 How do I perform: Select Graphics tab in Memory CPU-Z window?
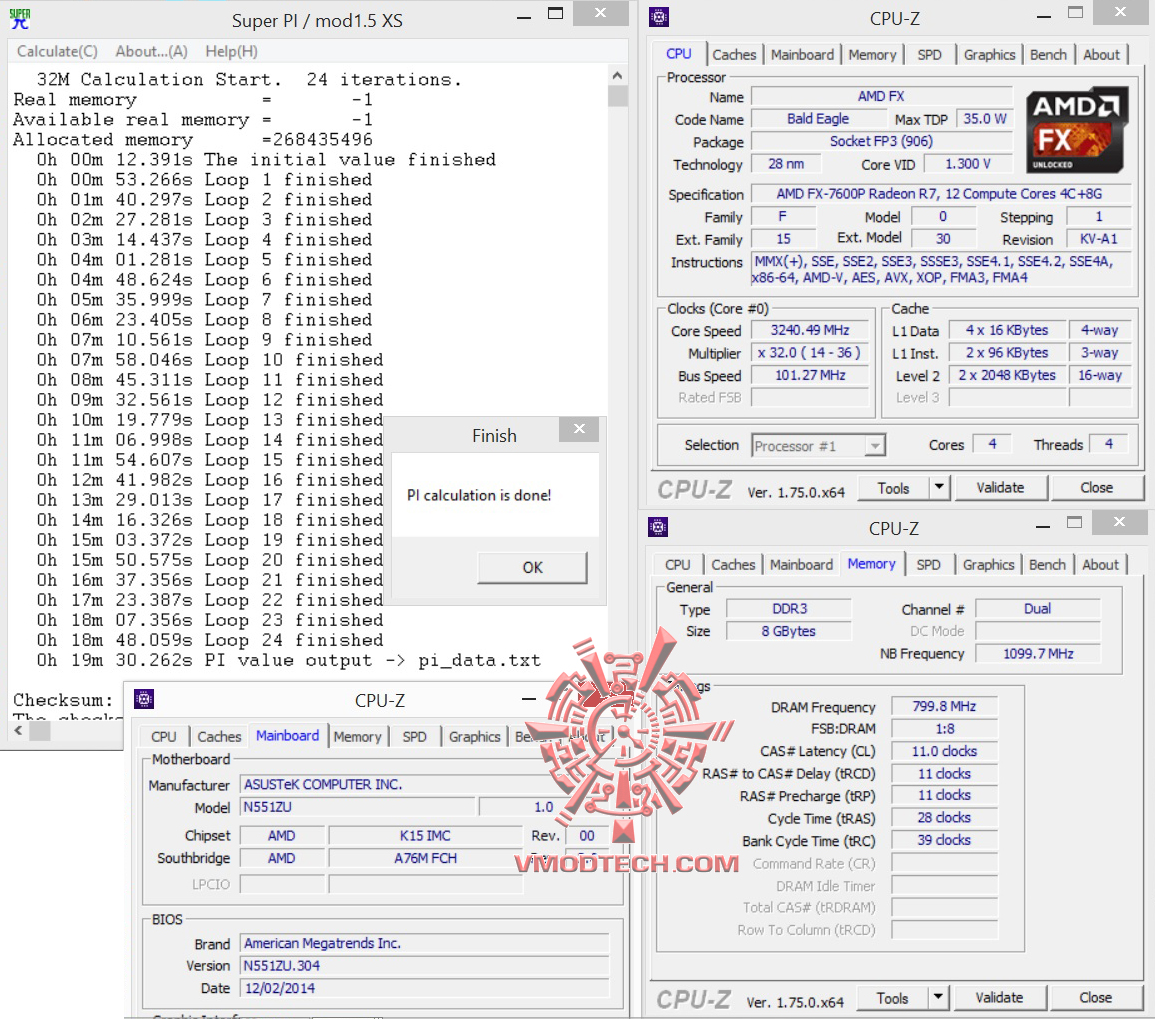[989, 564]
